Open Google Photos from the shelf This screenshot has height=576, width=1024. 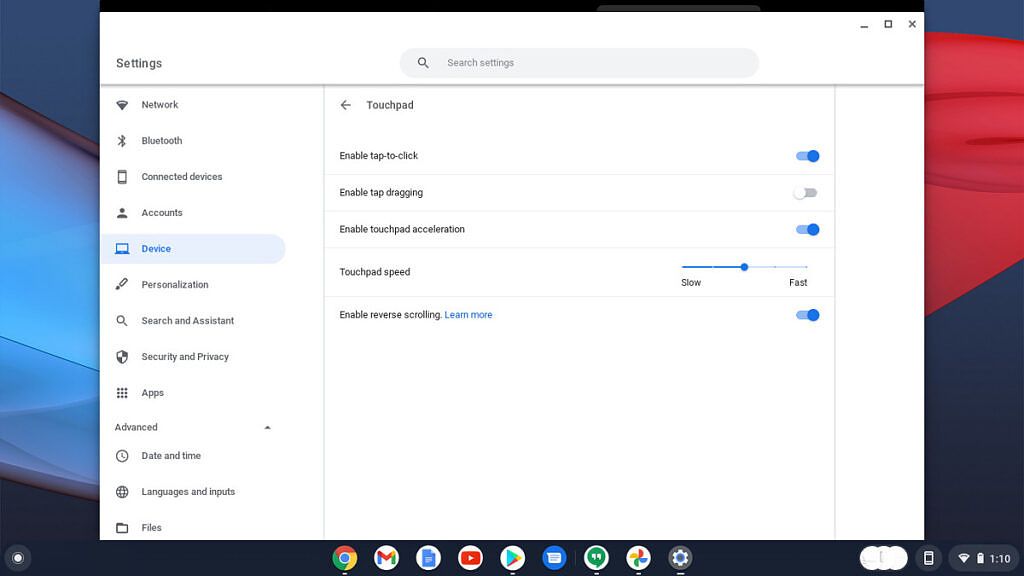click(639, 557)
